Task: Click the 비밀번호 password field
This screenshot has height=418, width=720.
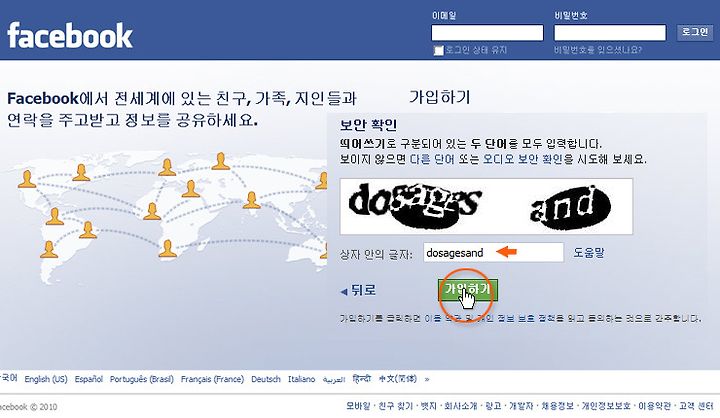Action: (x=610, y=33)
